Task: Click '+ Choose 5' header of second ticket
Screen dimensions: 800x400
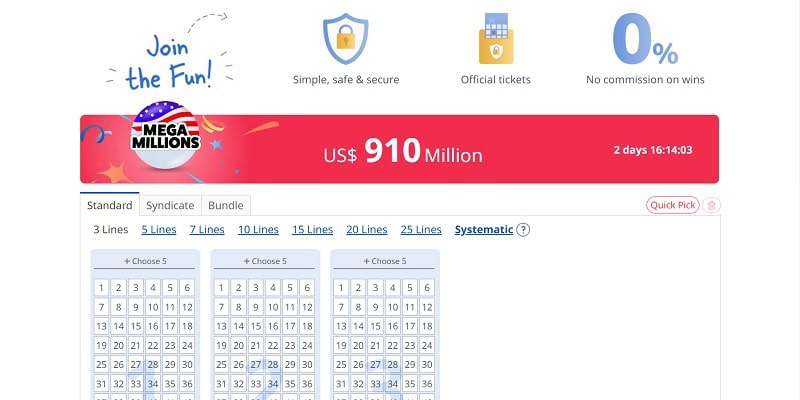Action: point(265,261)
